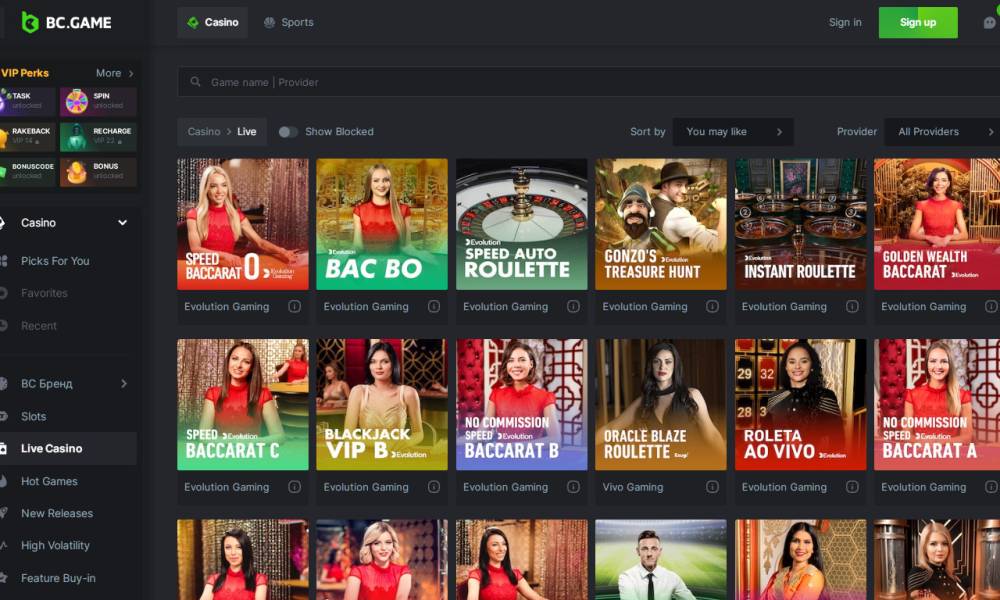Click the green Sign up button
Viewport: 1000px width, 600px height.
tap(917, 22)
